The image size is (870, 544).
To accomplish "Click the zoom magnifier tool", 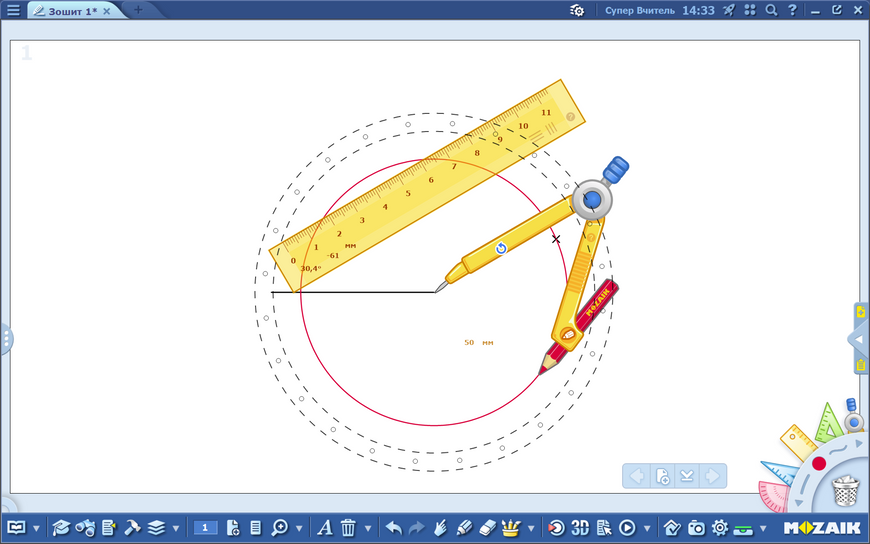I will point(280,527).
